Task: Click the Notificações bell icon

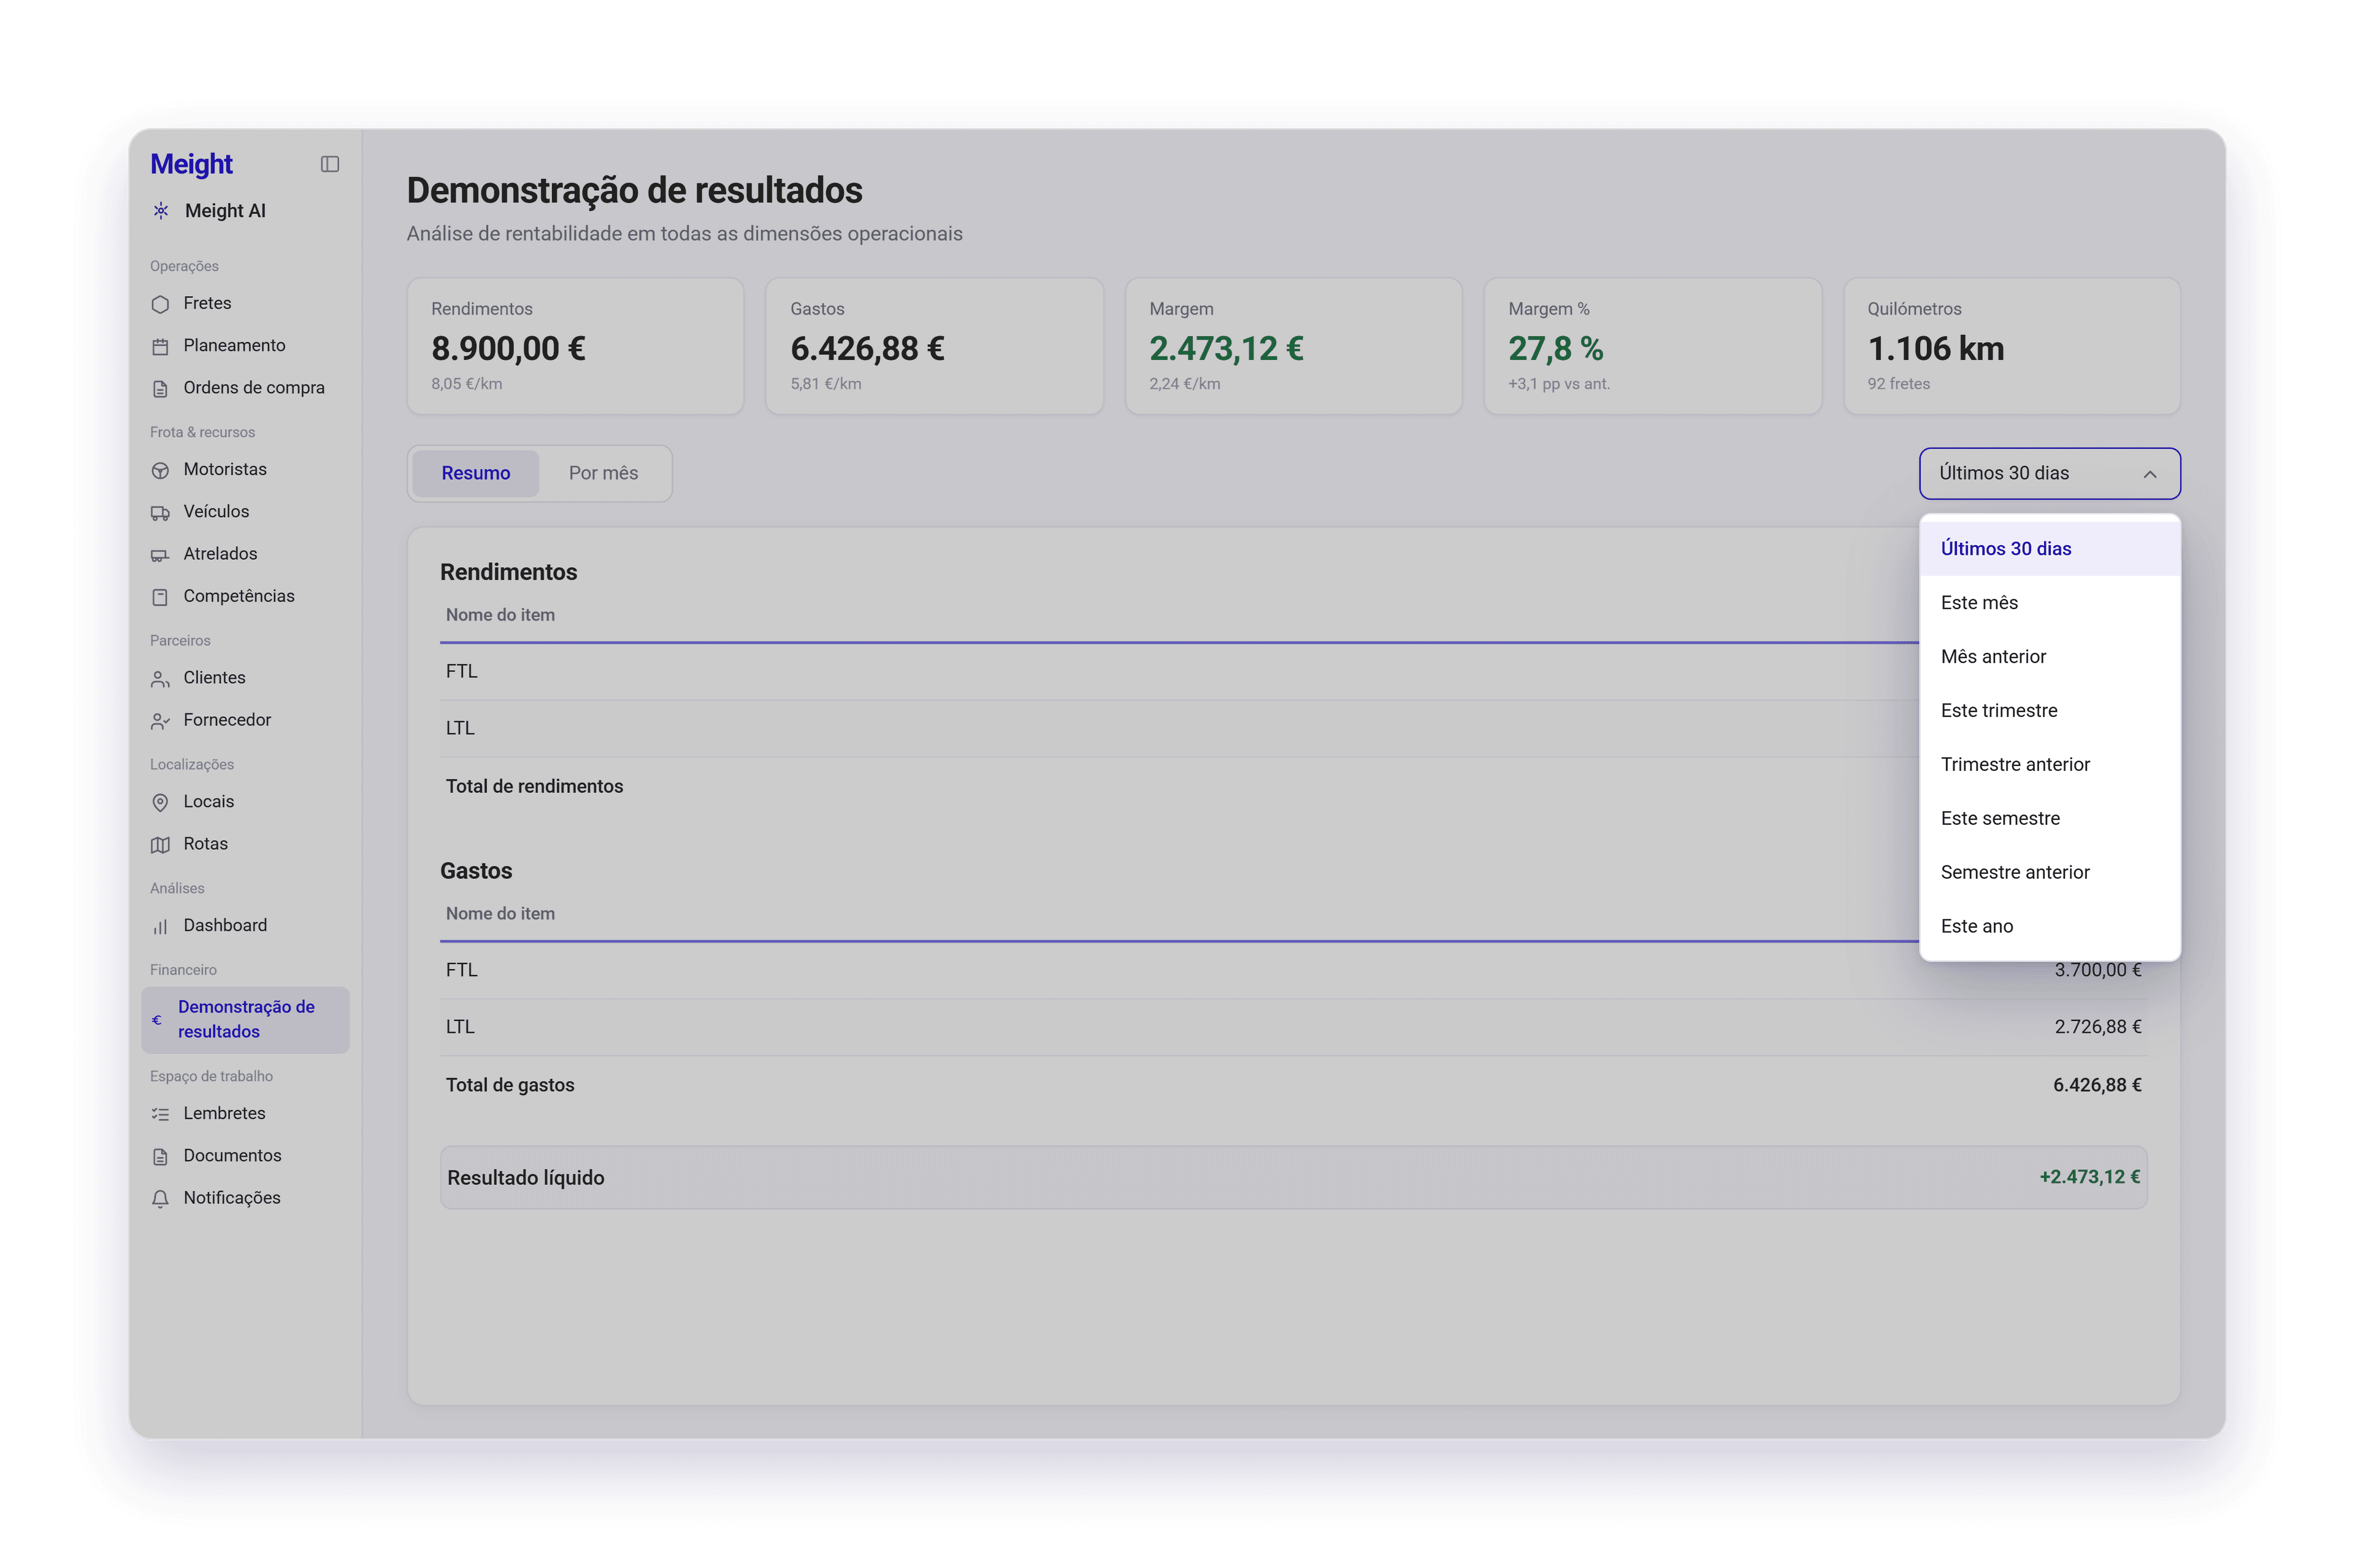Action: pyautogui.click(x=160, y=1198)
